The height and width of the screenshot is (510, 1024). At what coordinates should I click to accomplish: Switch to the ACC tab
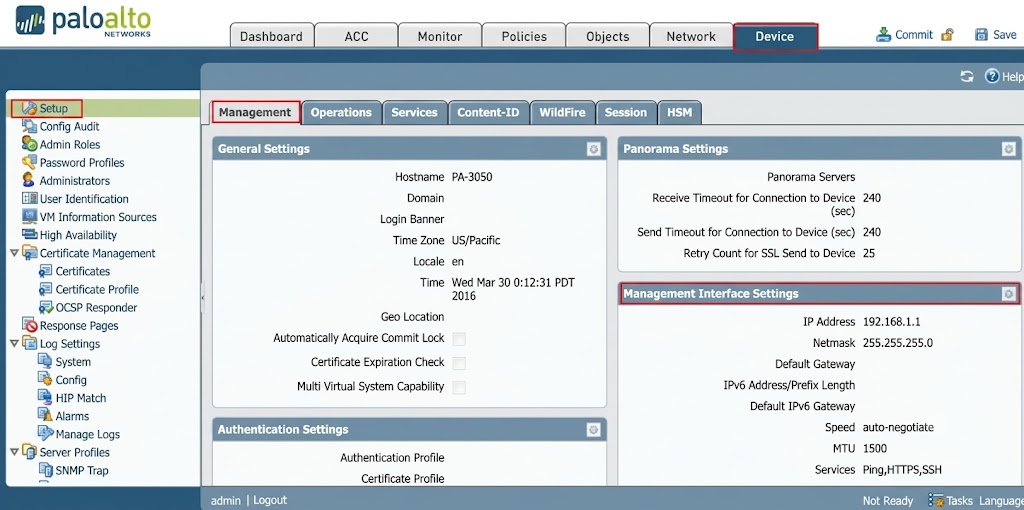(356, 36)
